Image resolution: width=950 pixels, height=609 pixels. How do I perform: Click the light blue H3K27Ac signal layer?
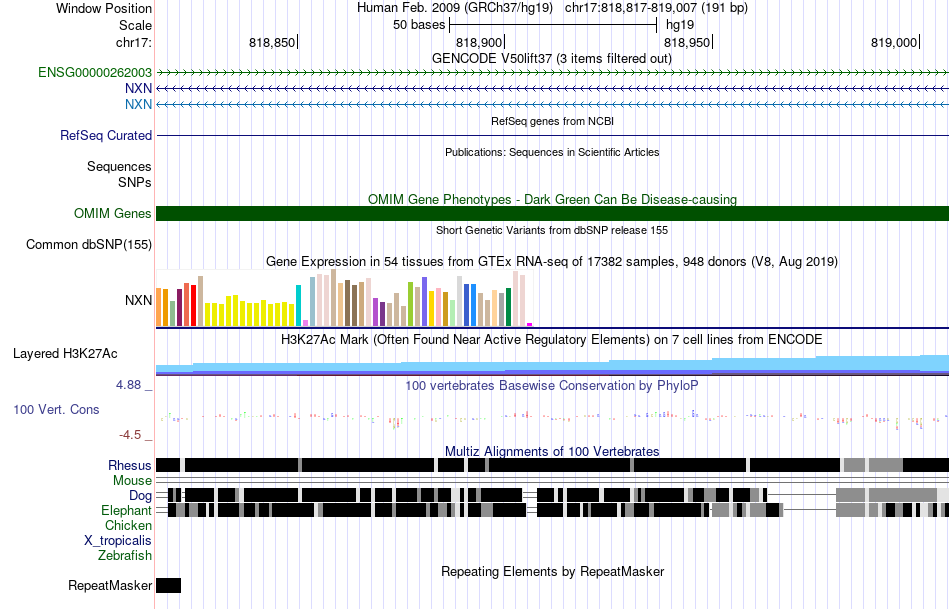point(553,364)
